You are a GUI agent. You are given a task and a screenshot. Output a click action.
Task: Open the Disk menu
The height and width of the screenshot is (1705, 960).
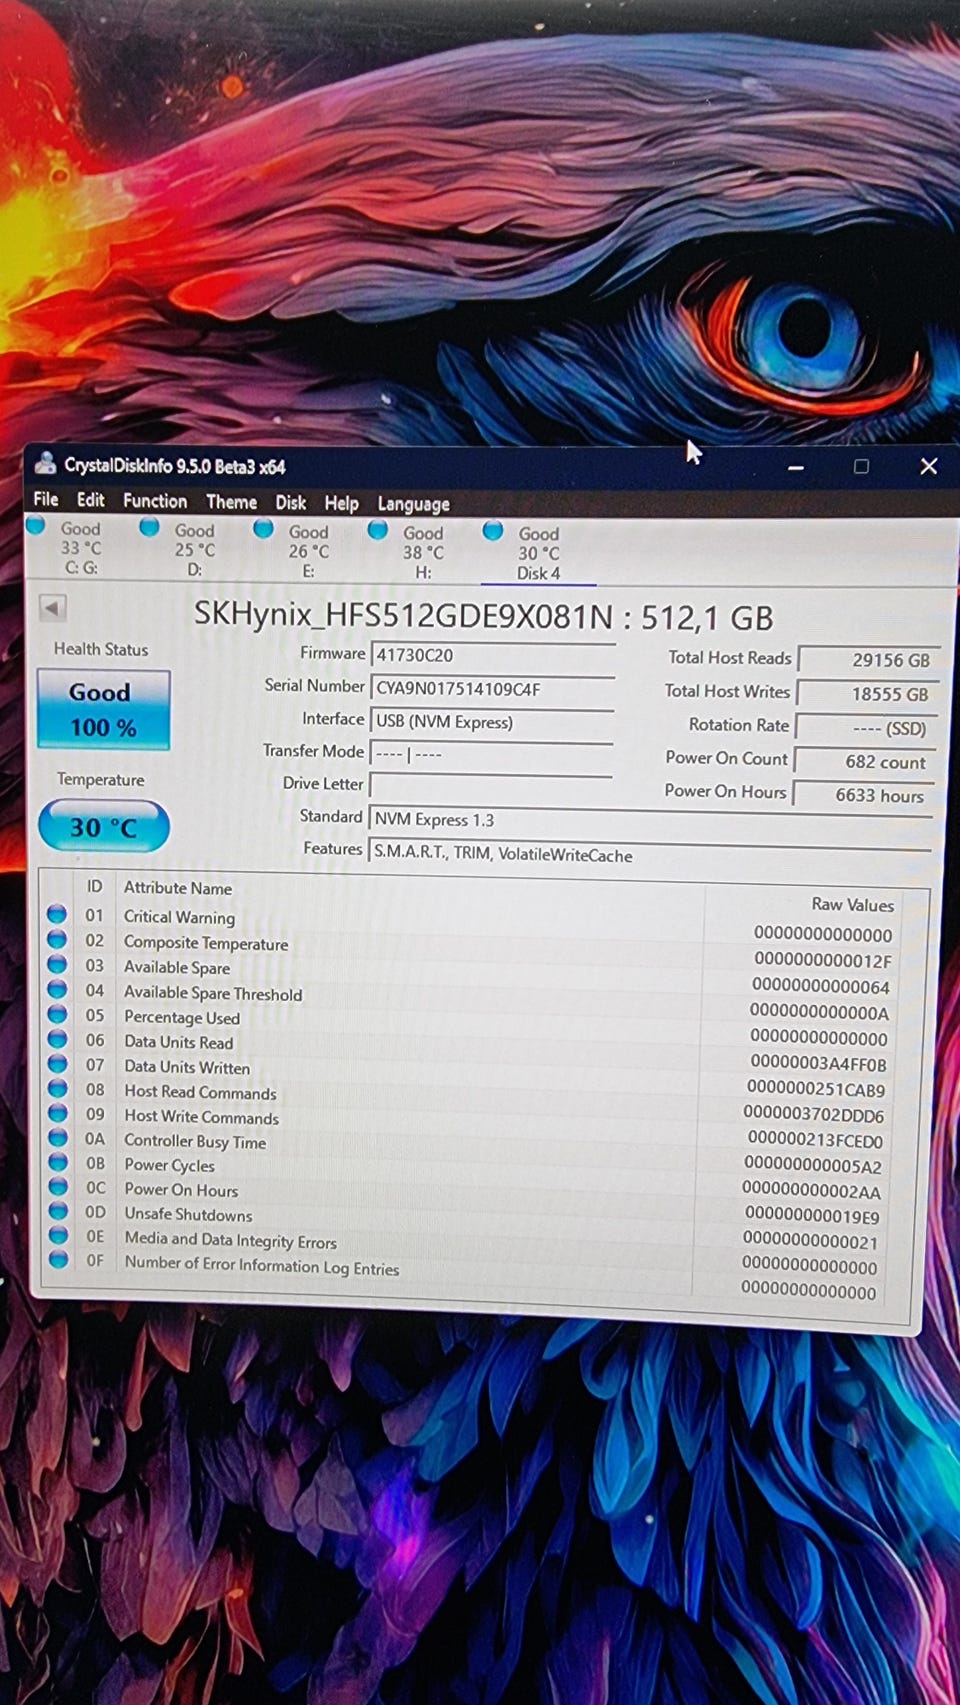[x=291, y=503]
